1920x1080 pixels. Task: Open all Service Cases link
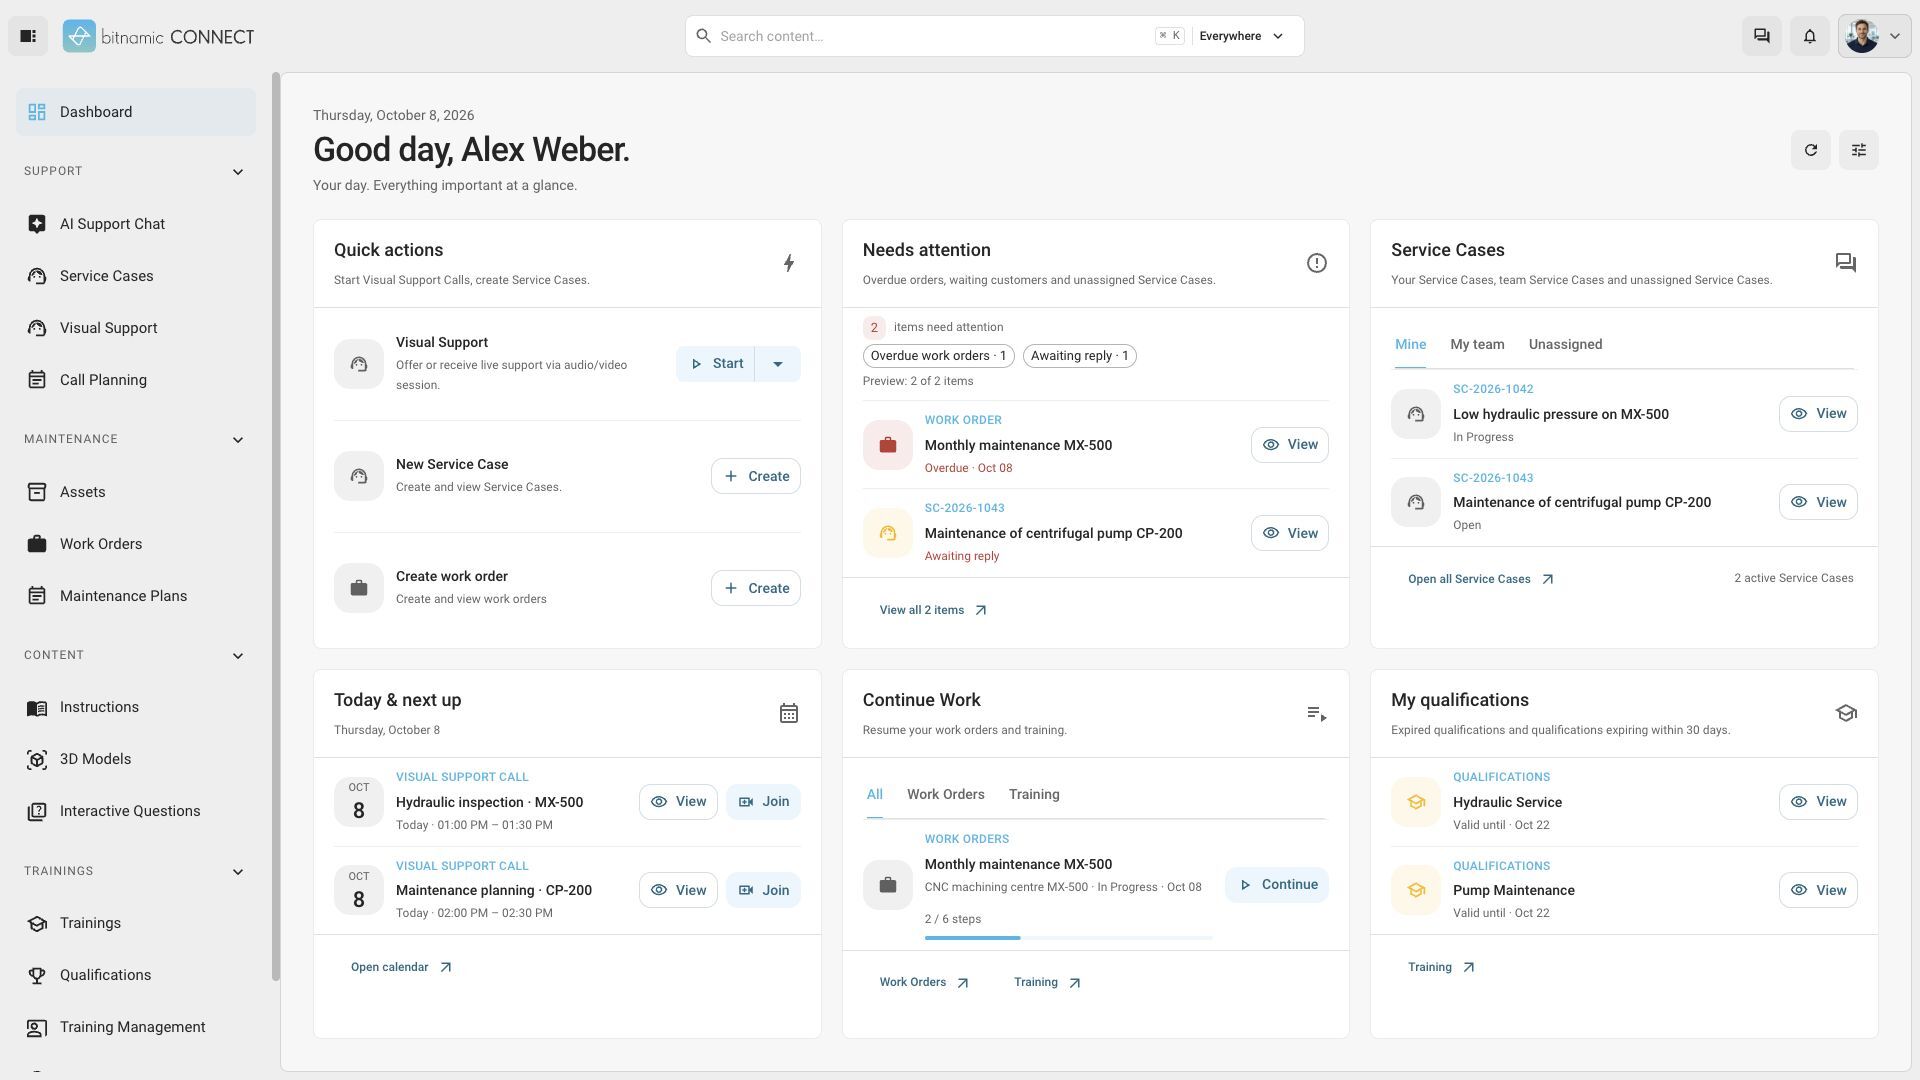coord(1480,579)
